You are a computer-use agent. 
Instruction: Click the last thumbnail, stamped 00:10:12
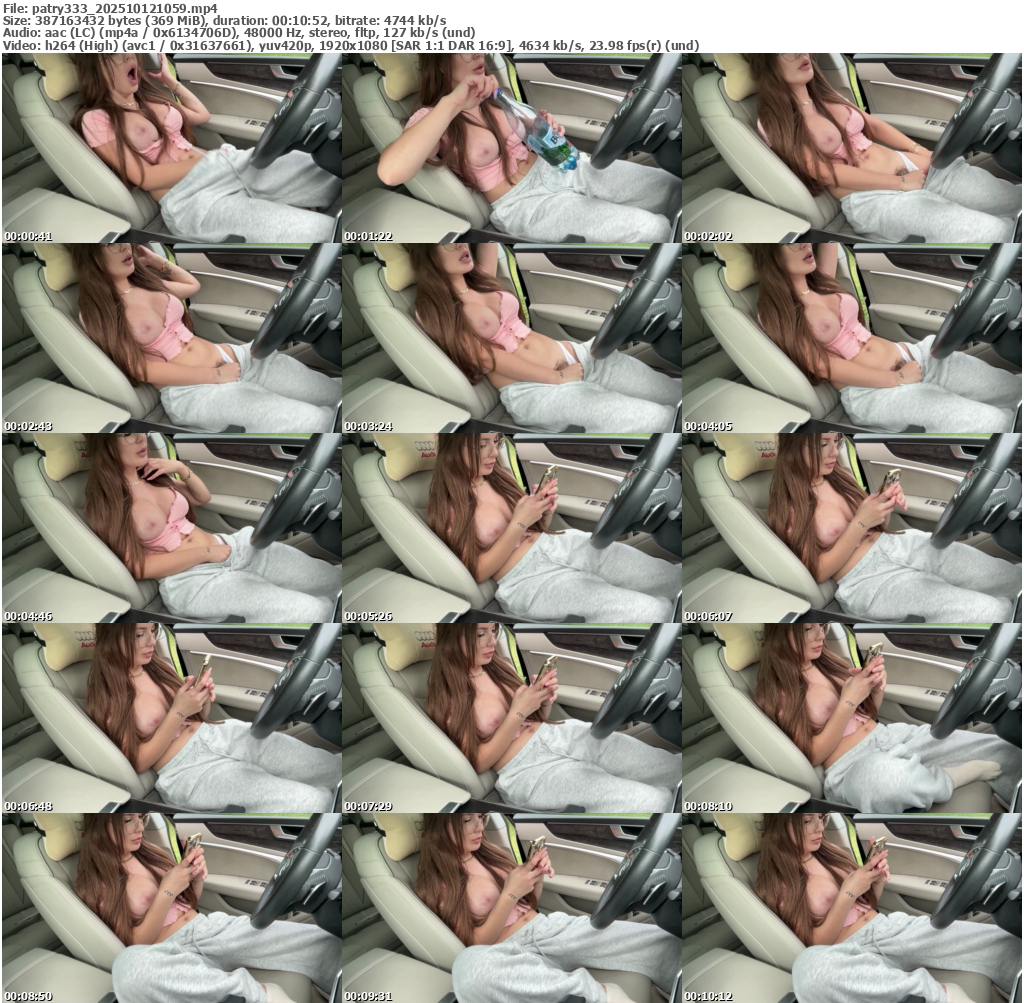(x=851, y=908)
